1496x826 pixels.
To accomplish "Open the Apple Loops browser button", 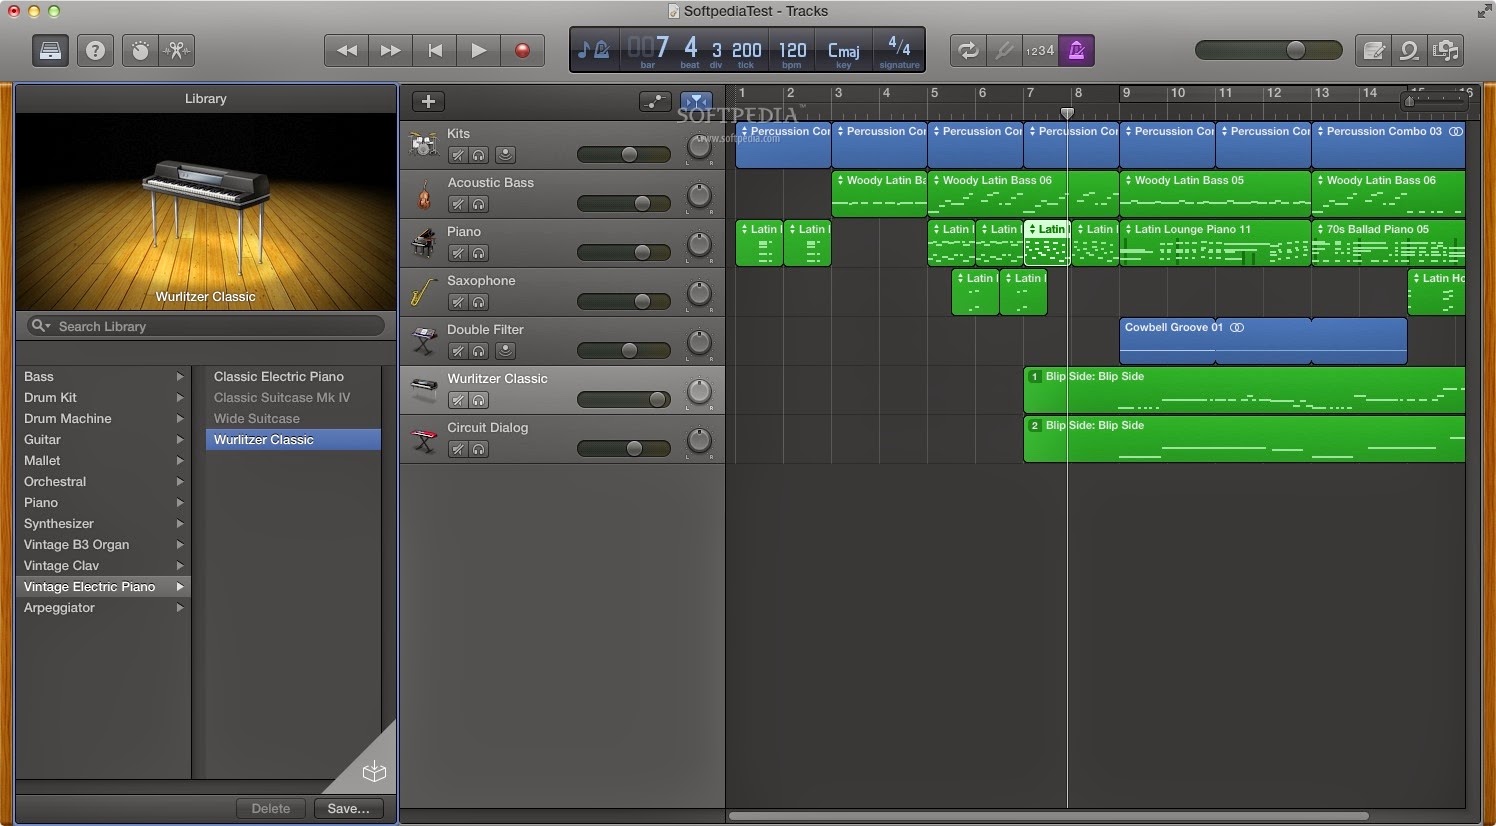I will [x=1410, y=50].
